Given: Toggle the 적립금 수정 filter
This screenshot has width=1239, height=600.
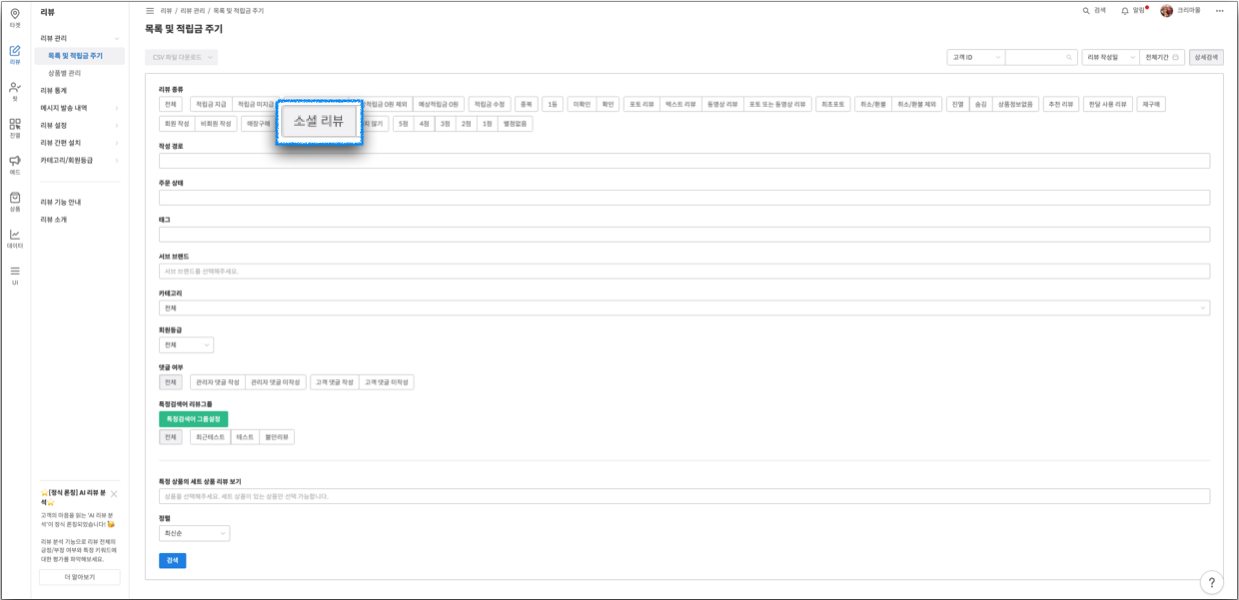Looking at the screenshot, I should 490,103.
